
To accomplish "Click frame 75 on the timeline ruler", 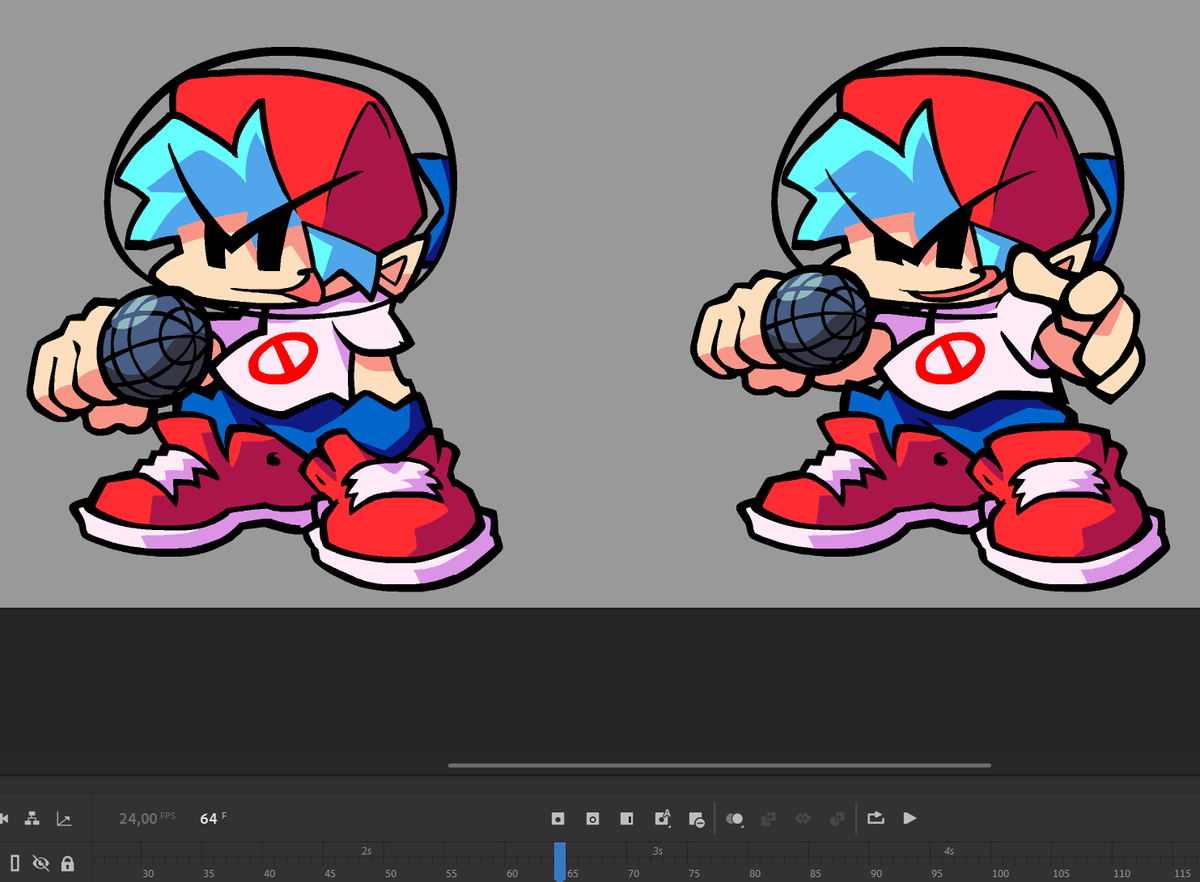I will coord(694,873).
